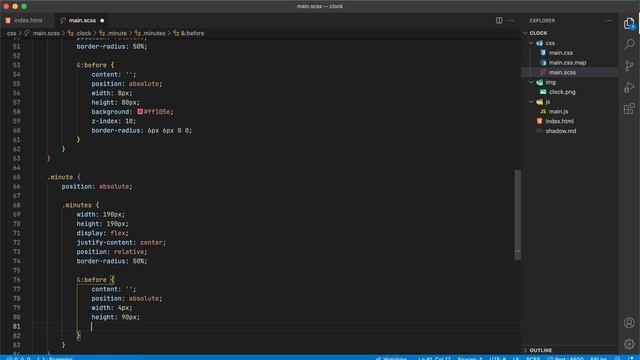Open main.css.map in the Explorer
The image size is (640, 360).
(567, 62)
